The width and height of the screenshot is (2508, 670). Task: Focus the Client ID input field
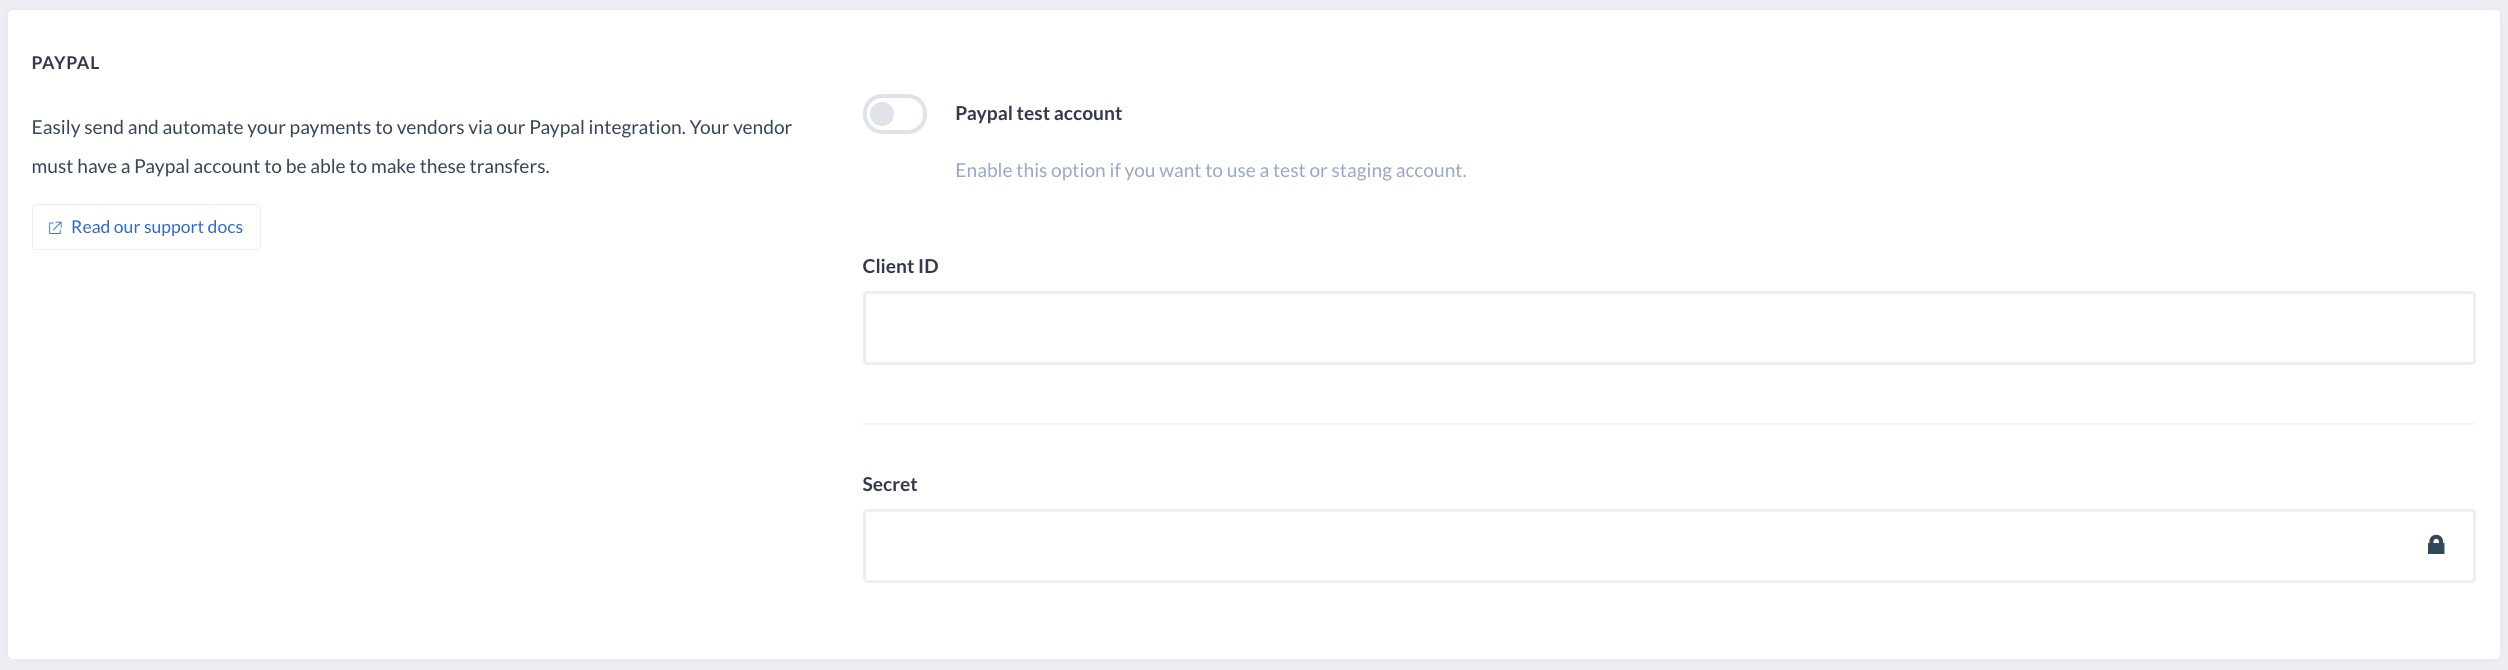pyautogui.click(x=1669, y=328)
